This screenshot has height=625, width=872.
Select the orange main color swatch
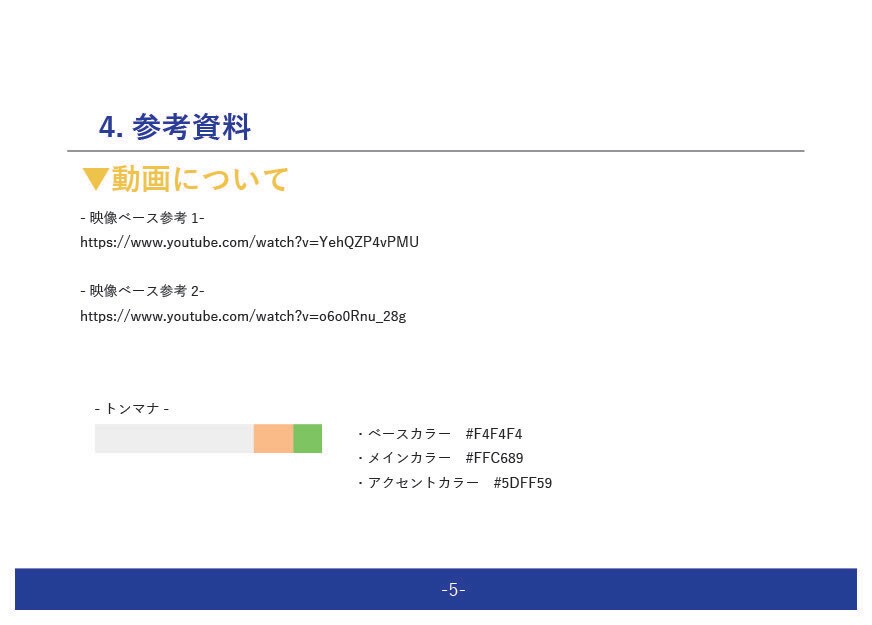pos(273,438)
